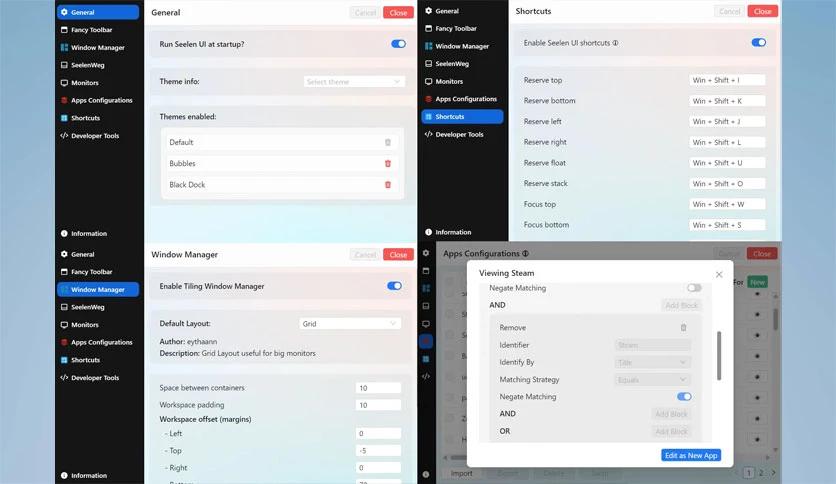Click Import button below the apps table
Image resolution: width=836 pixels, height=484 pixels.
[462, 473]
